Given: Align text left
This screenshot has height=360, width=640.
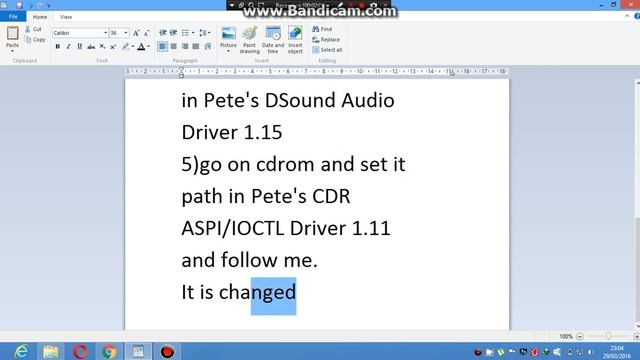Looking at the screenshot, I should pyautogui.click(x=162, y=47).
